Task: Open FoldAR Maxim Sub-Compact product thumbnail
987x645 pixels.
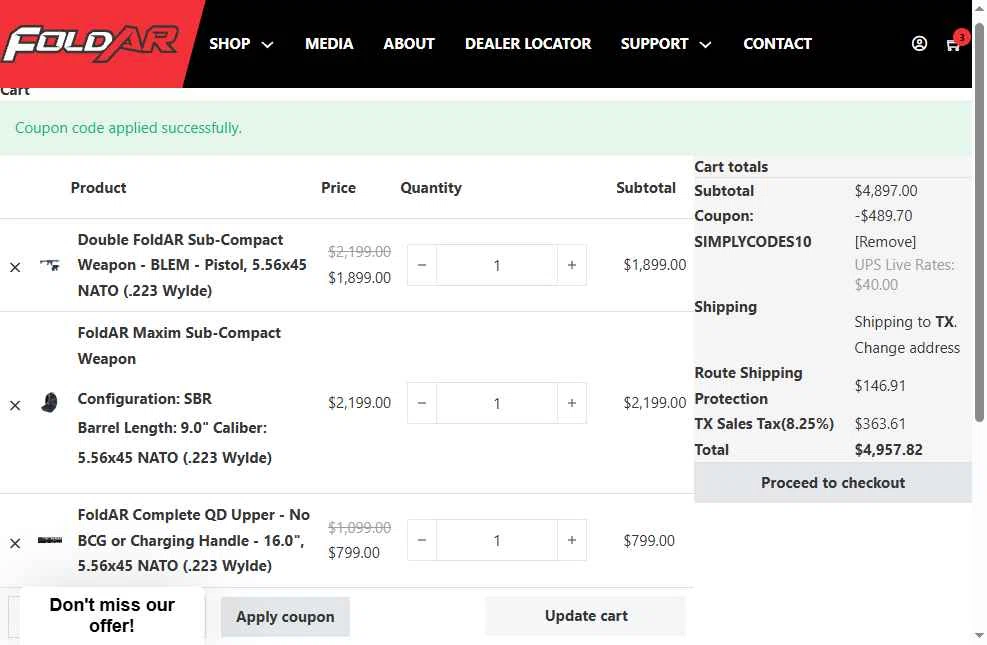Action: (50, 402)
